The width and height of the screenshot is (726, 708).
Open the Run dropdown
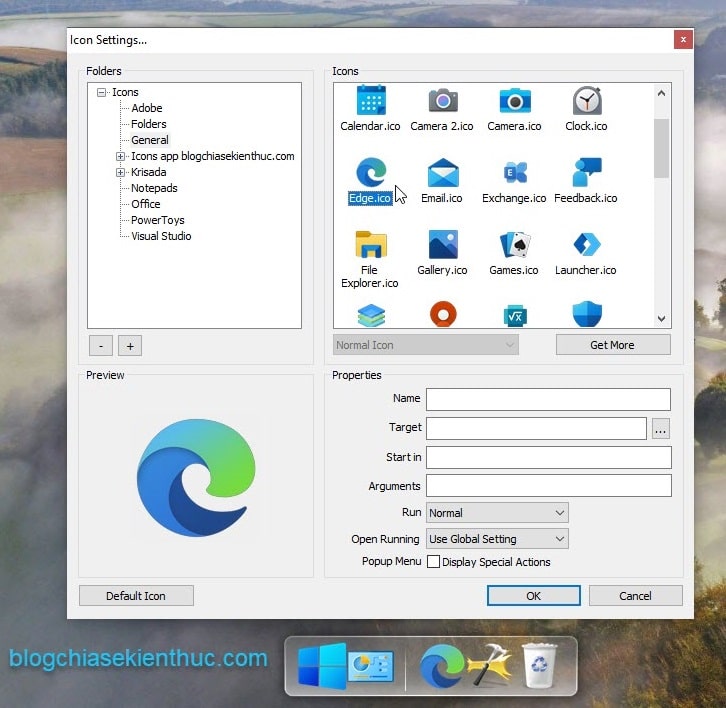(497, 513)
